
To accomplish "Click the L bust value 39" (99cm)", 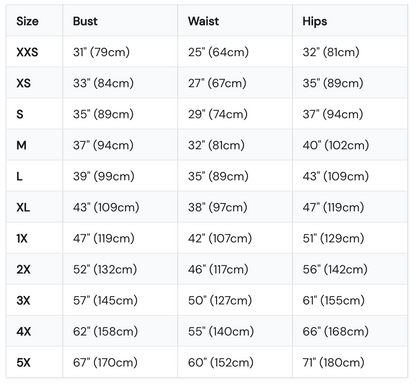I will click(x=104, y=176).
